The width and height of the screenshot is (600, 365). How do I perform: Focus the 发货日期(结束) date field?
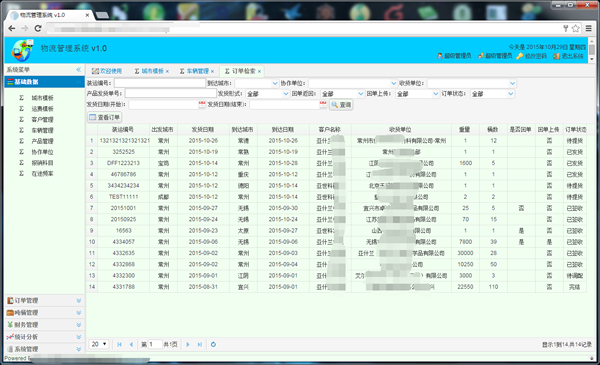coord(284,104)
